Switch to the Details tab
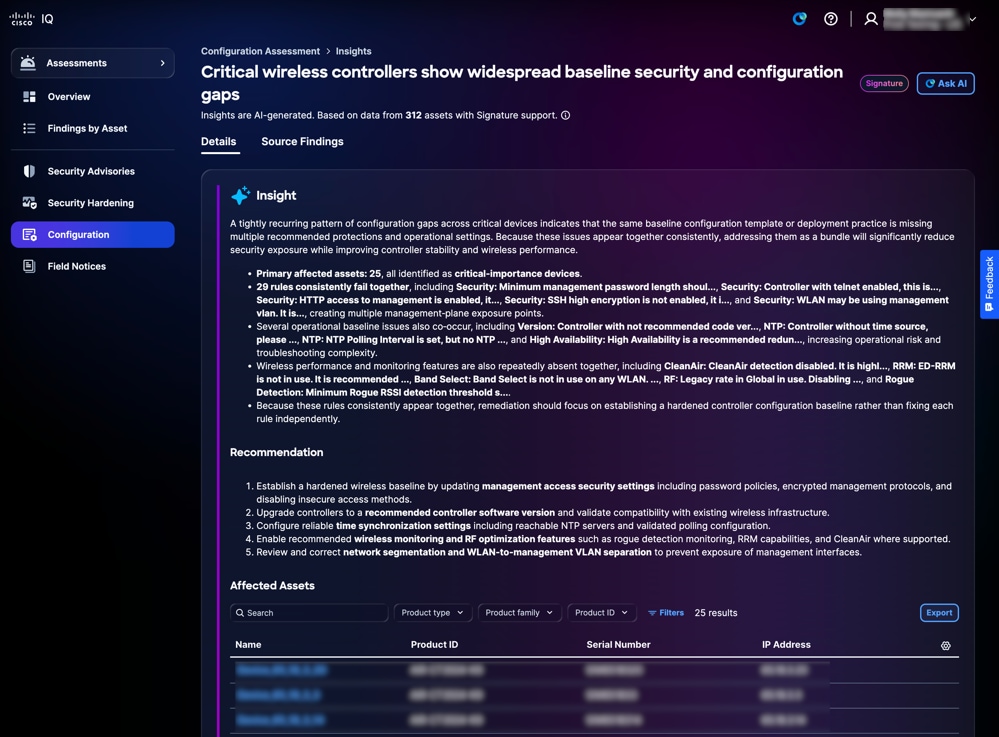Screen dimensions: 999x737 point(219,142)
